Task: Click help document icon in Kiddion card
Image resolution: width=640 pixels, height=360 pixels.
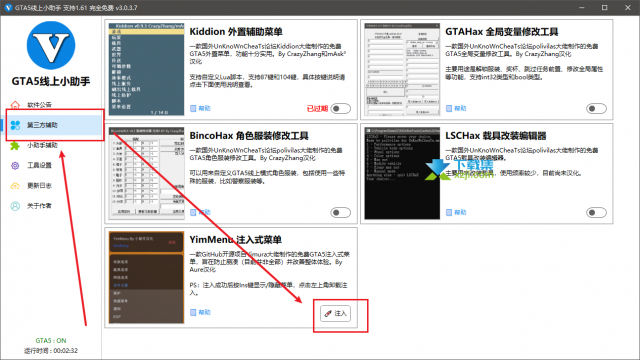Action: pyautogui.click(x=193, y=108)
